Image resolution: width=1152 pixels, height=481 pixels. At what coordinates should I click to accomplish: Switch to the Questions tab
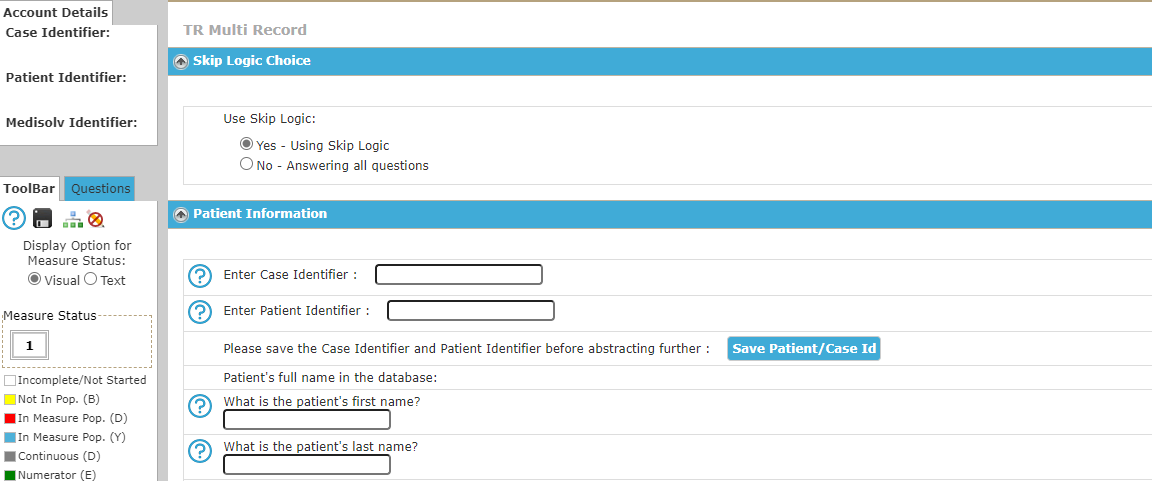(101, 189)
